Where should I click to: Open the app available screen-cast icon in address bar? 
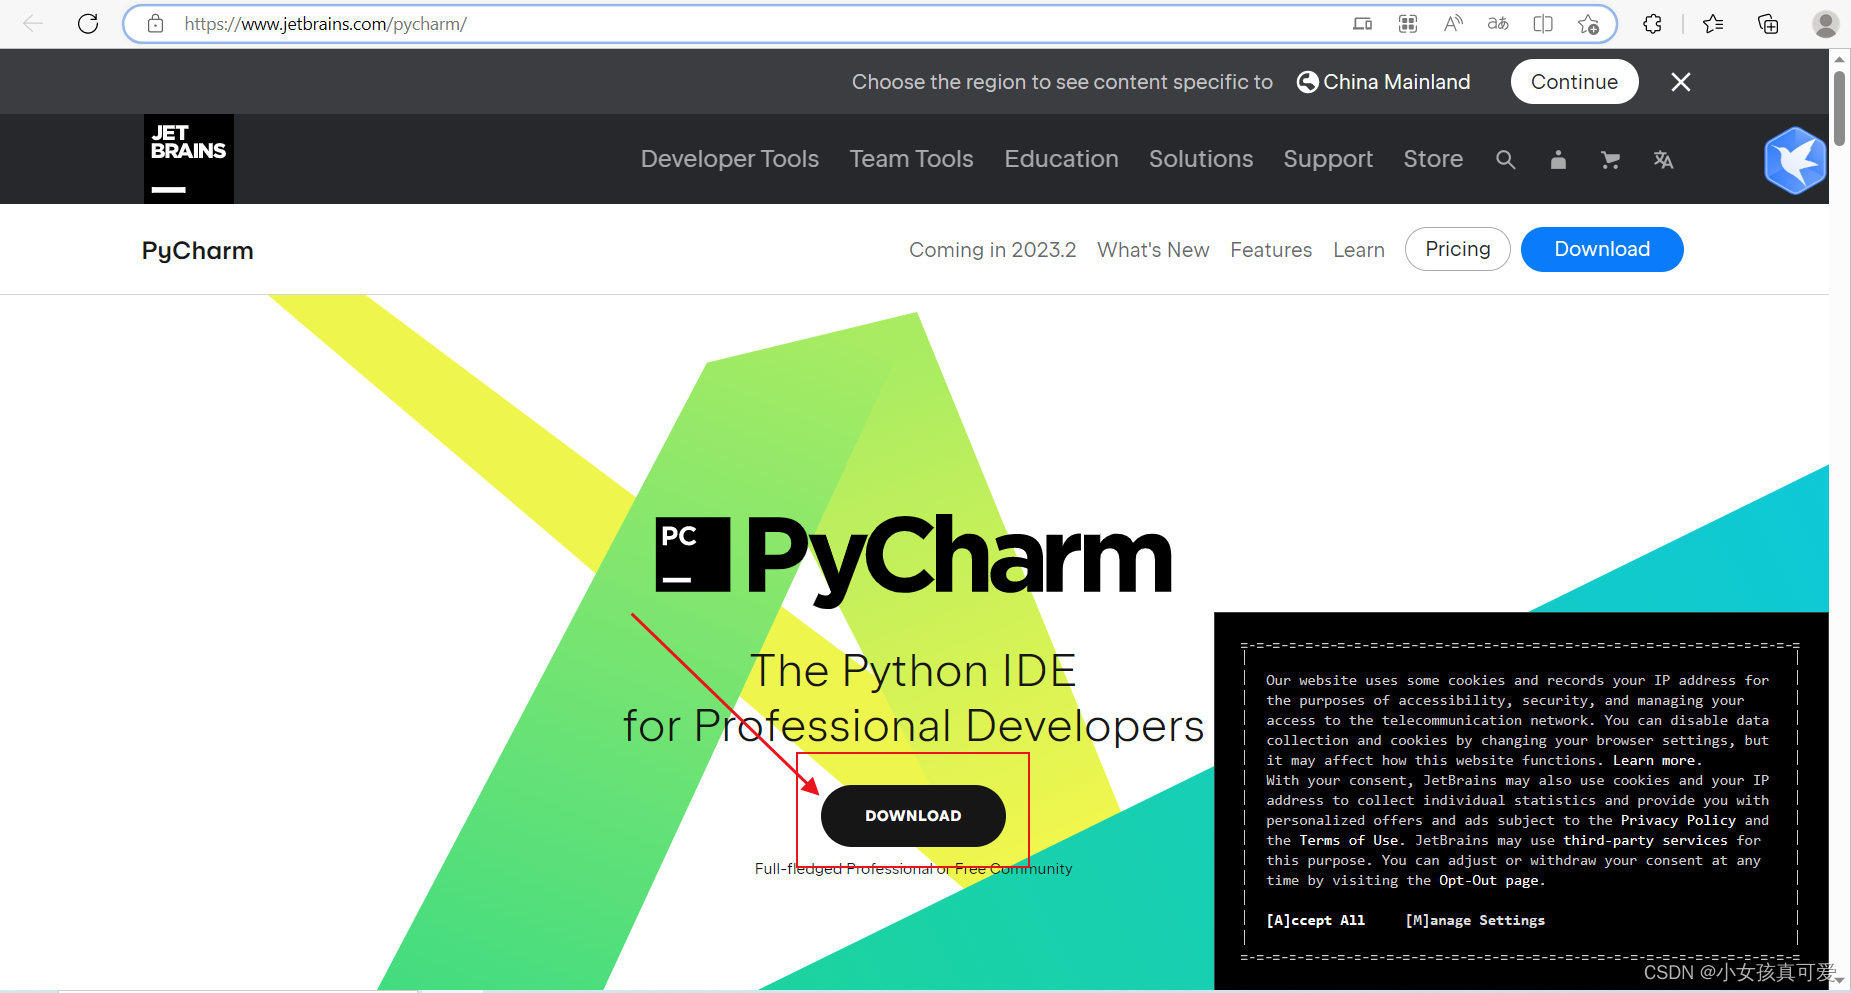pyautogui.click(x=1362, y=24)
